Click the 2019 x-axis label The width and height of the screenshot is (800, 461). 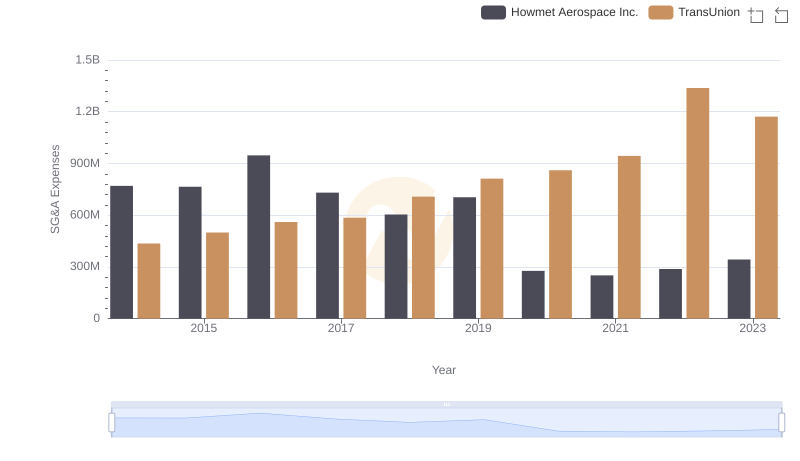[478, 328]
